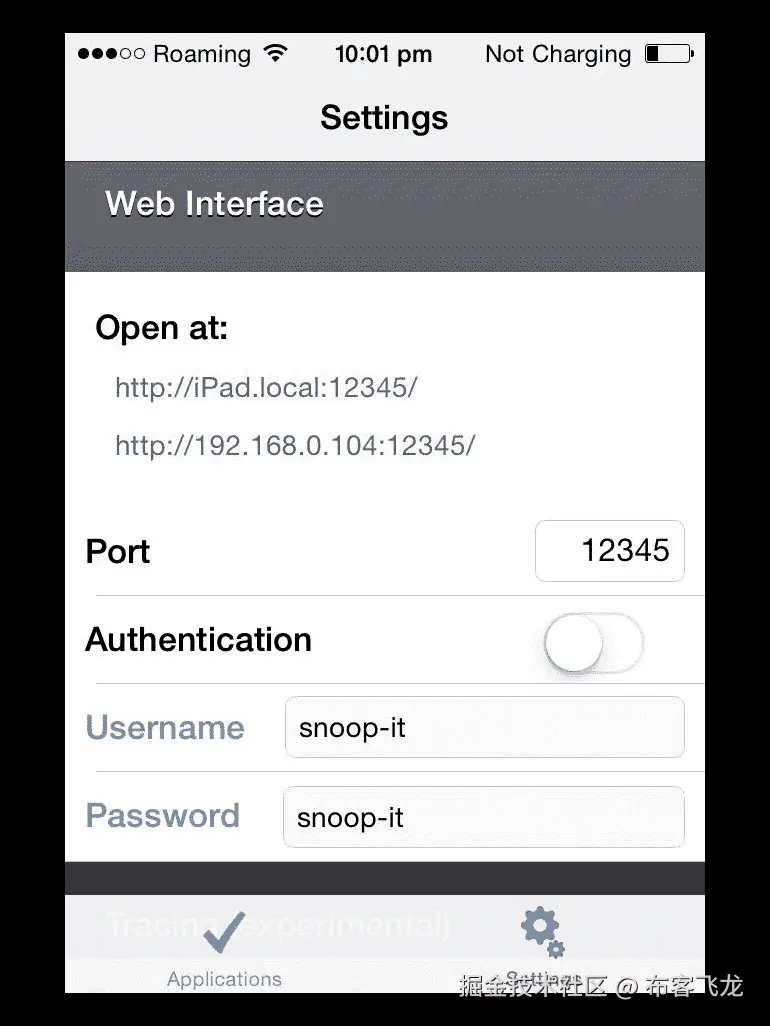Tap the 10:01 pm clock
770x1026 pixels.
[383, 54]
